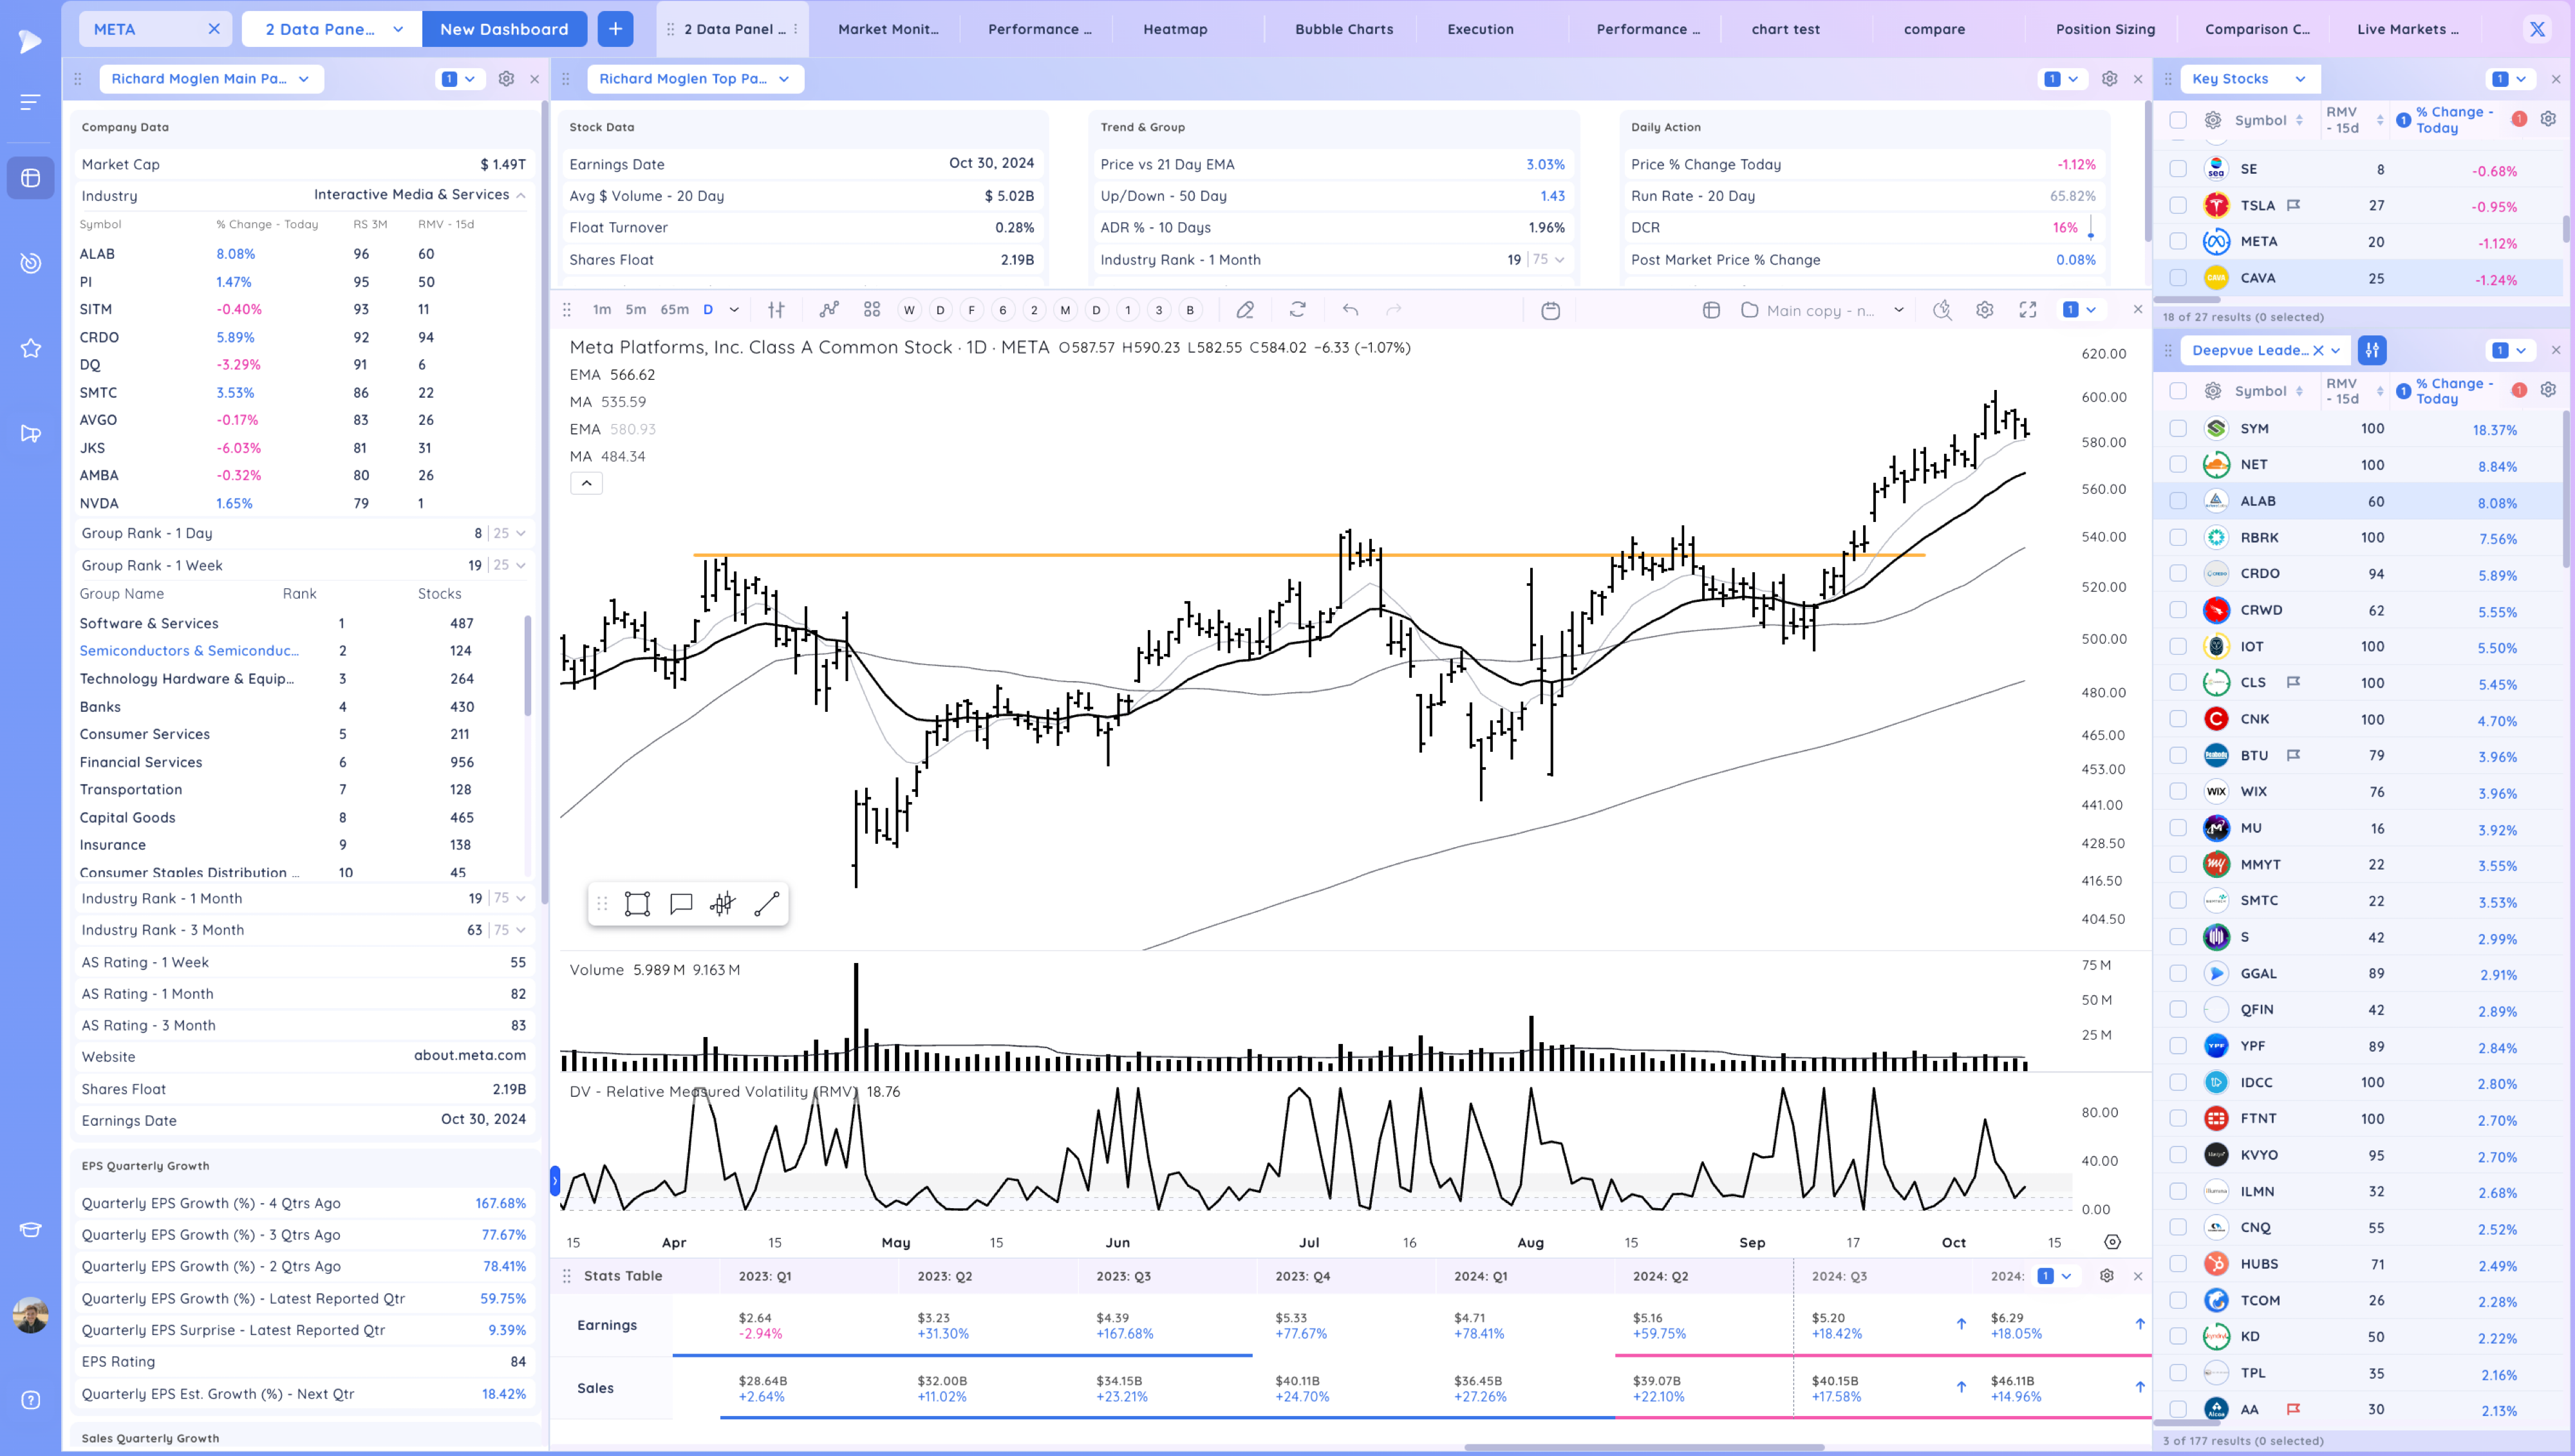This screenshot has height=1456, width=2575.
Task: Select the line drawing tool
Action: [767, 904]
